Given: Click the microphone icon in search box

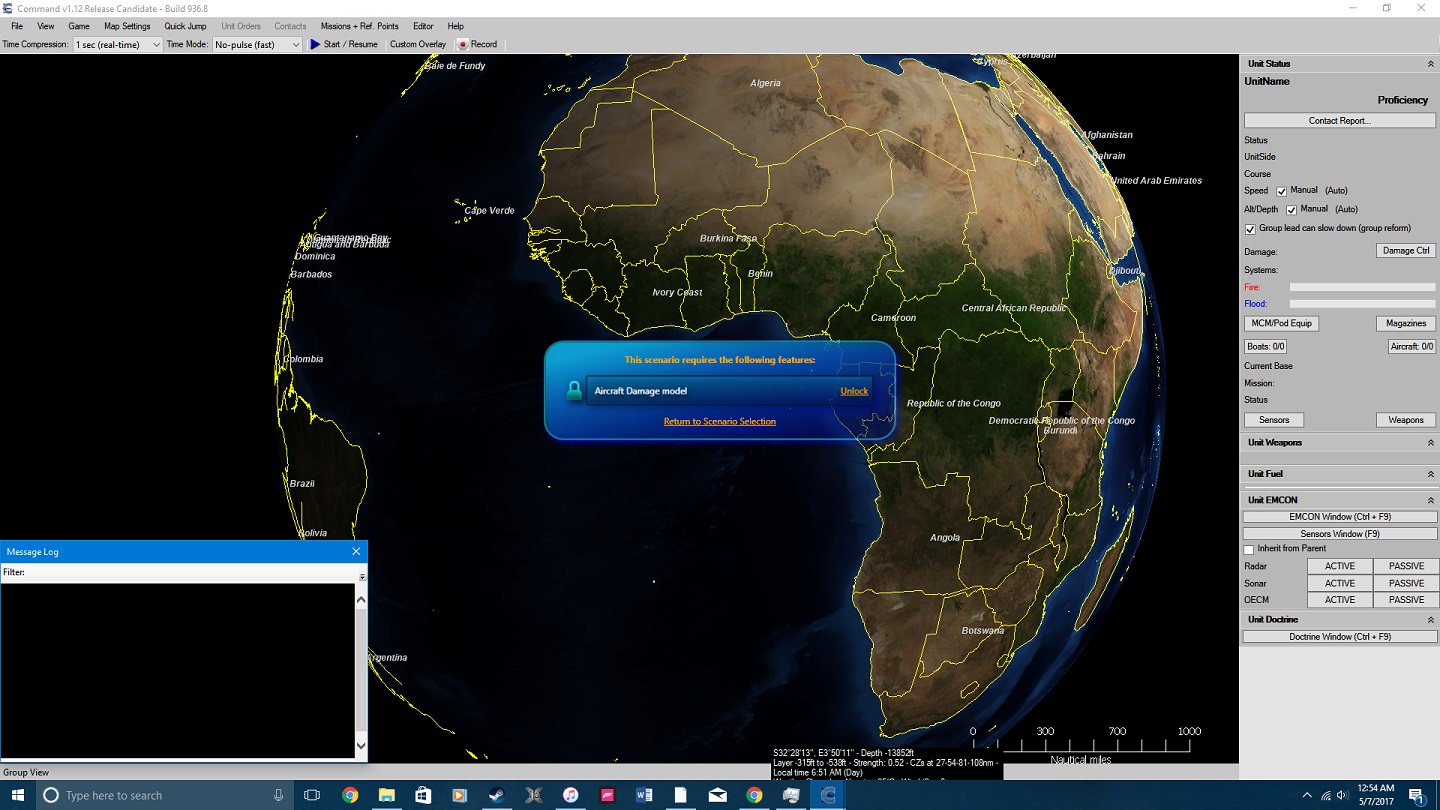Looking at the screenshot, I should pyautogui.click(x=278, y=795).
